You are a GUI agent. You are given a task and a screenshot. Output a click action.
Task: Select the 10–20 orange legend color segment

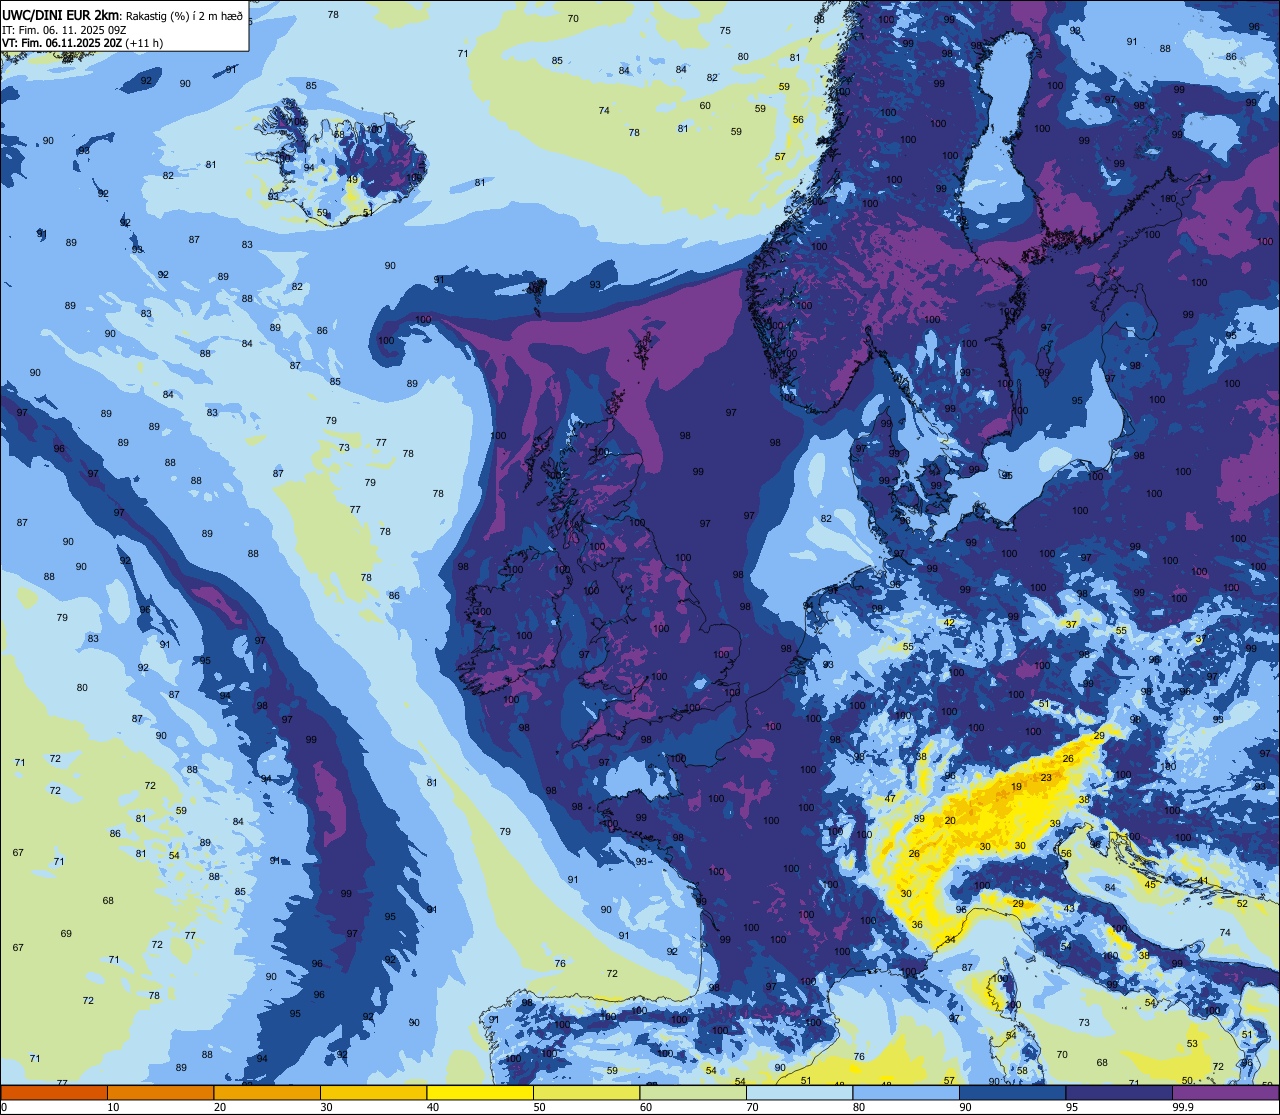point(160,1092)
